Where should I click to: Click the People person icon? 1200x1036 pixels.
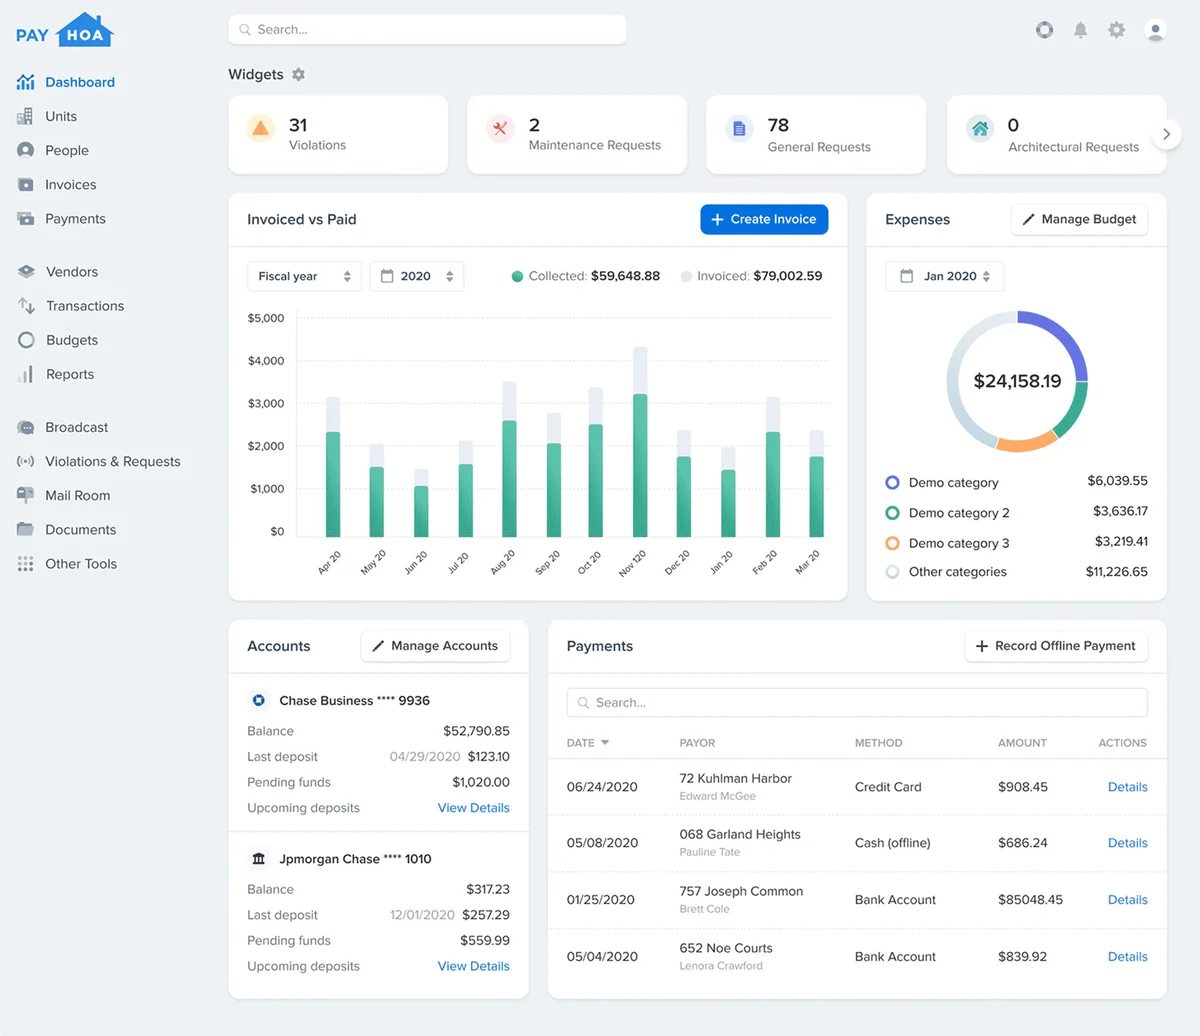coord(26,150)
